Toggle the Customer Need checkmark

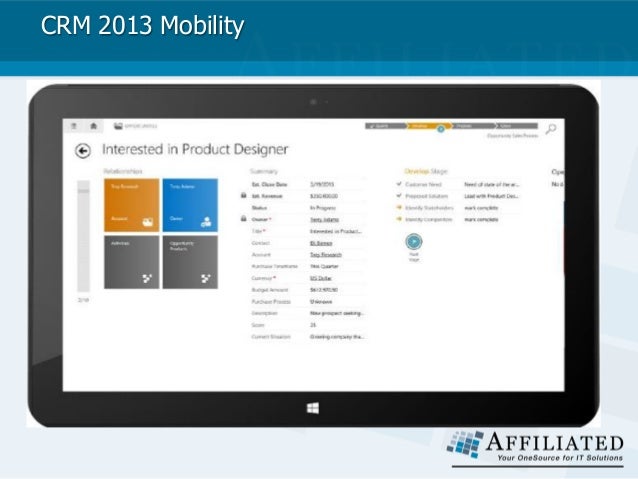pos(399,184)
